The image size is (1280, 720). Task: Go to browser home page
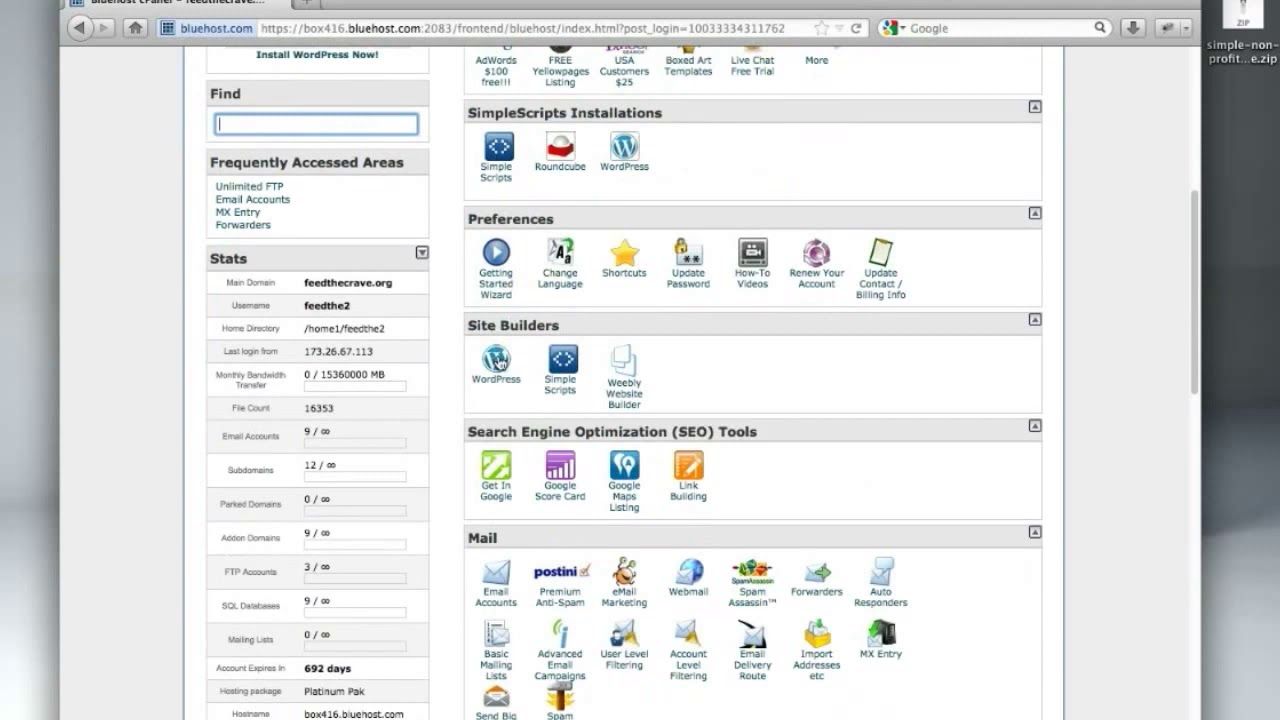click(135, 28)
